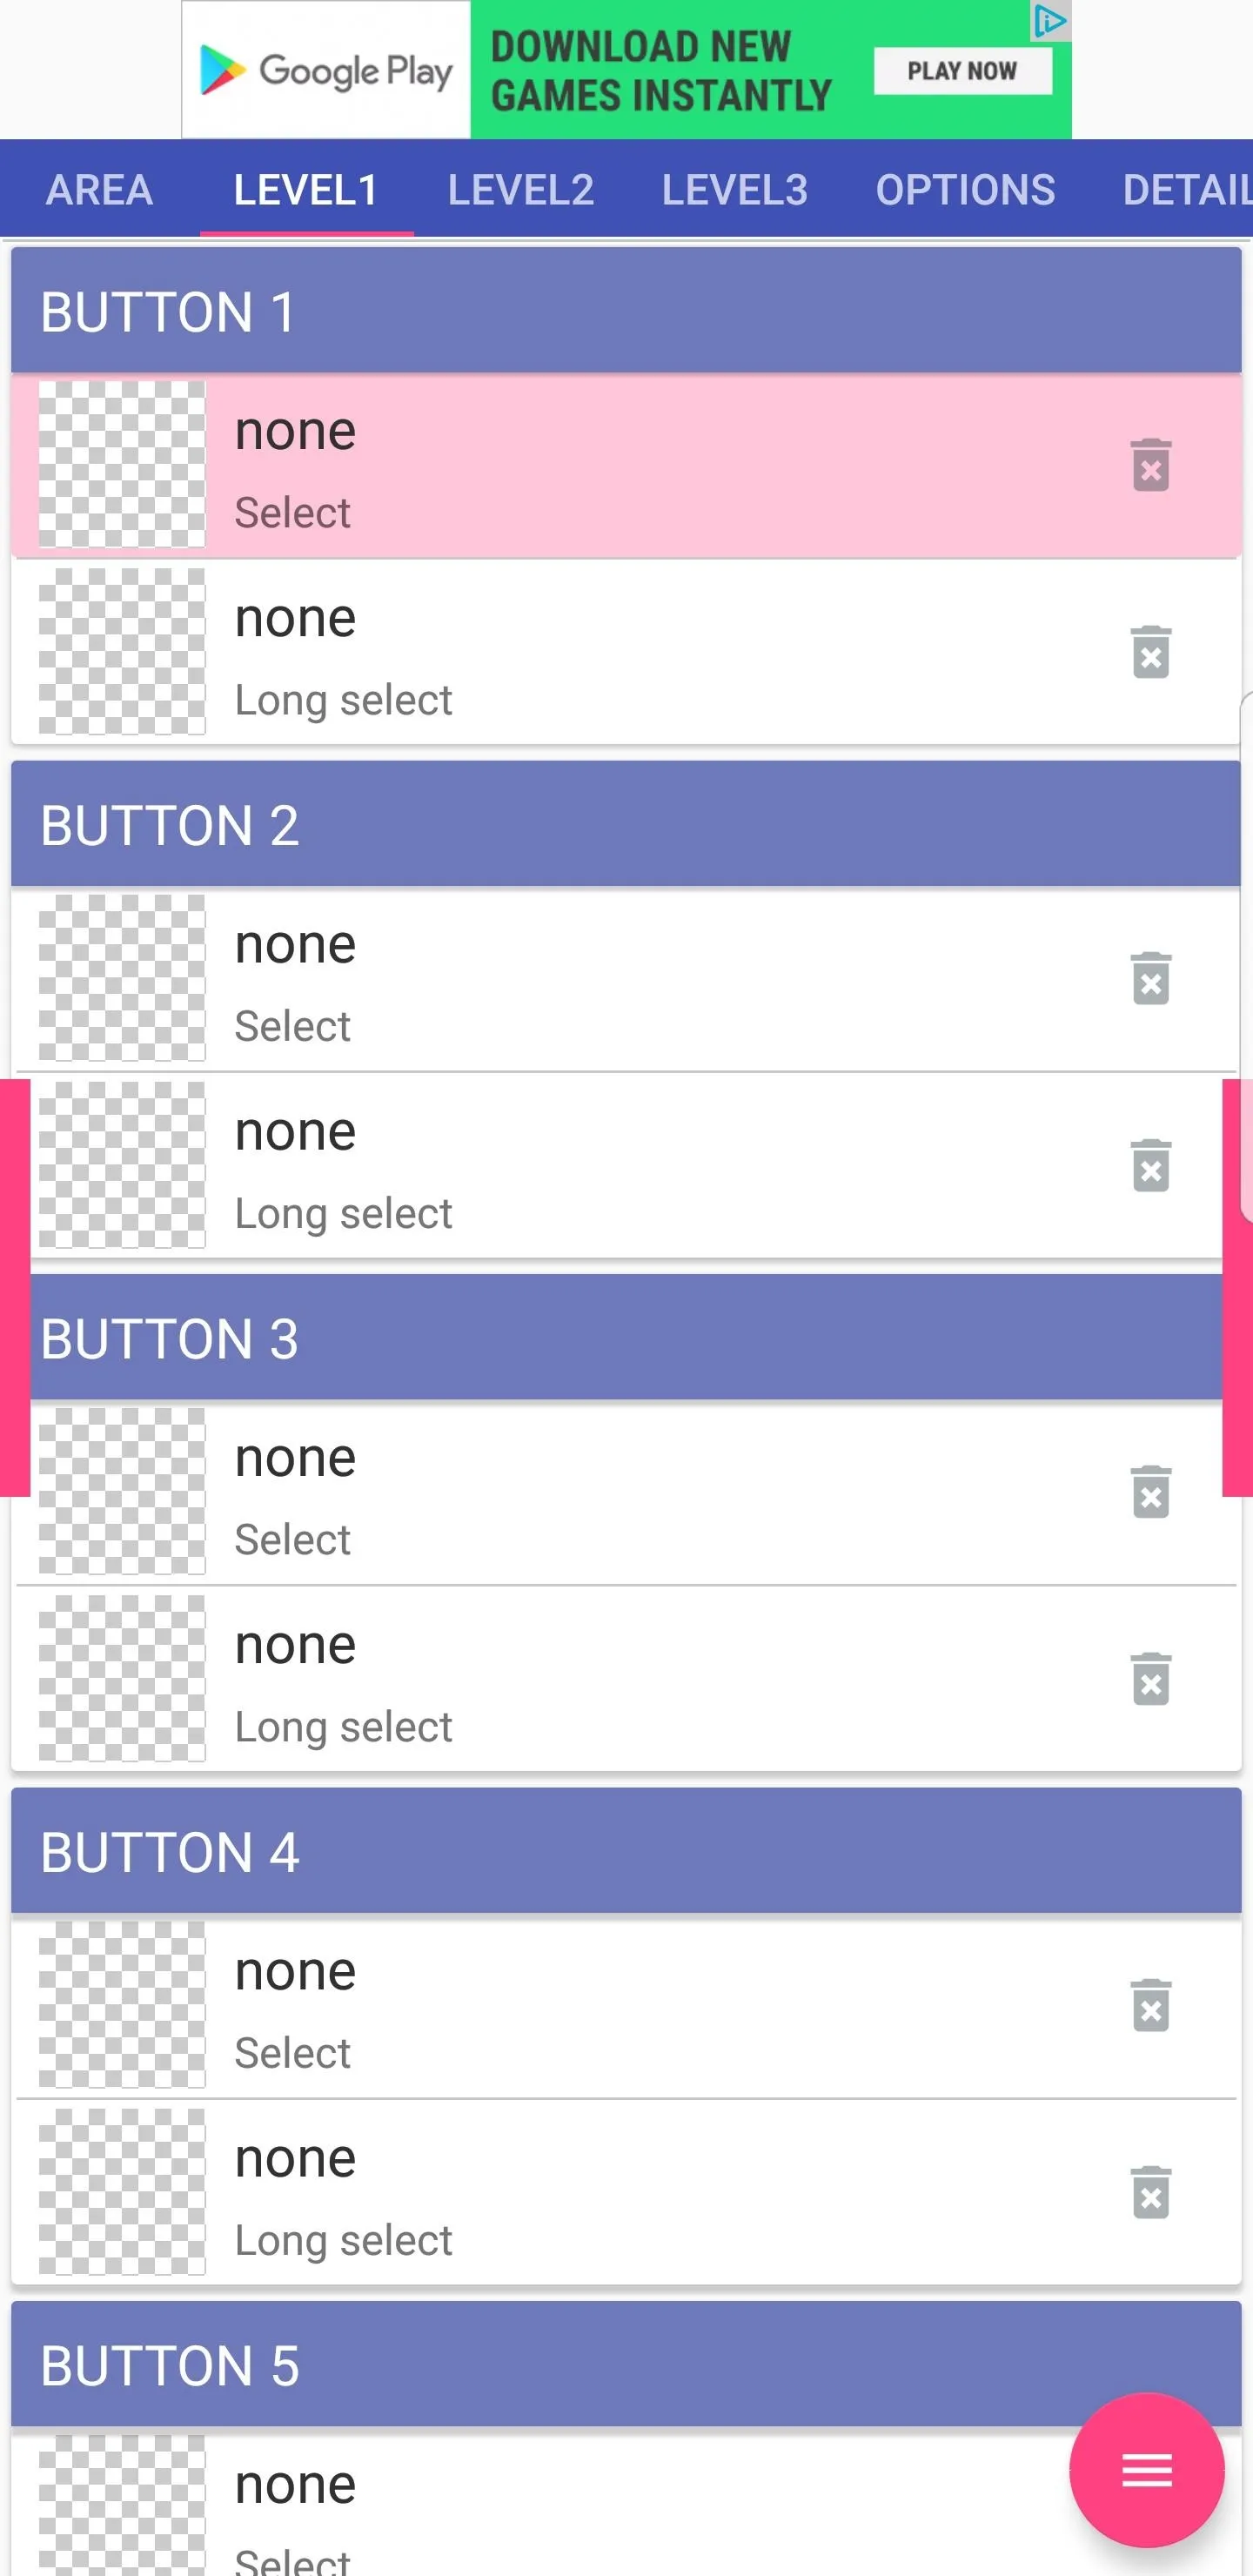Assign action to Button 4 Long select row
The width and height of the screenshot is (1253, 2576).
626,2192
